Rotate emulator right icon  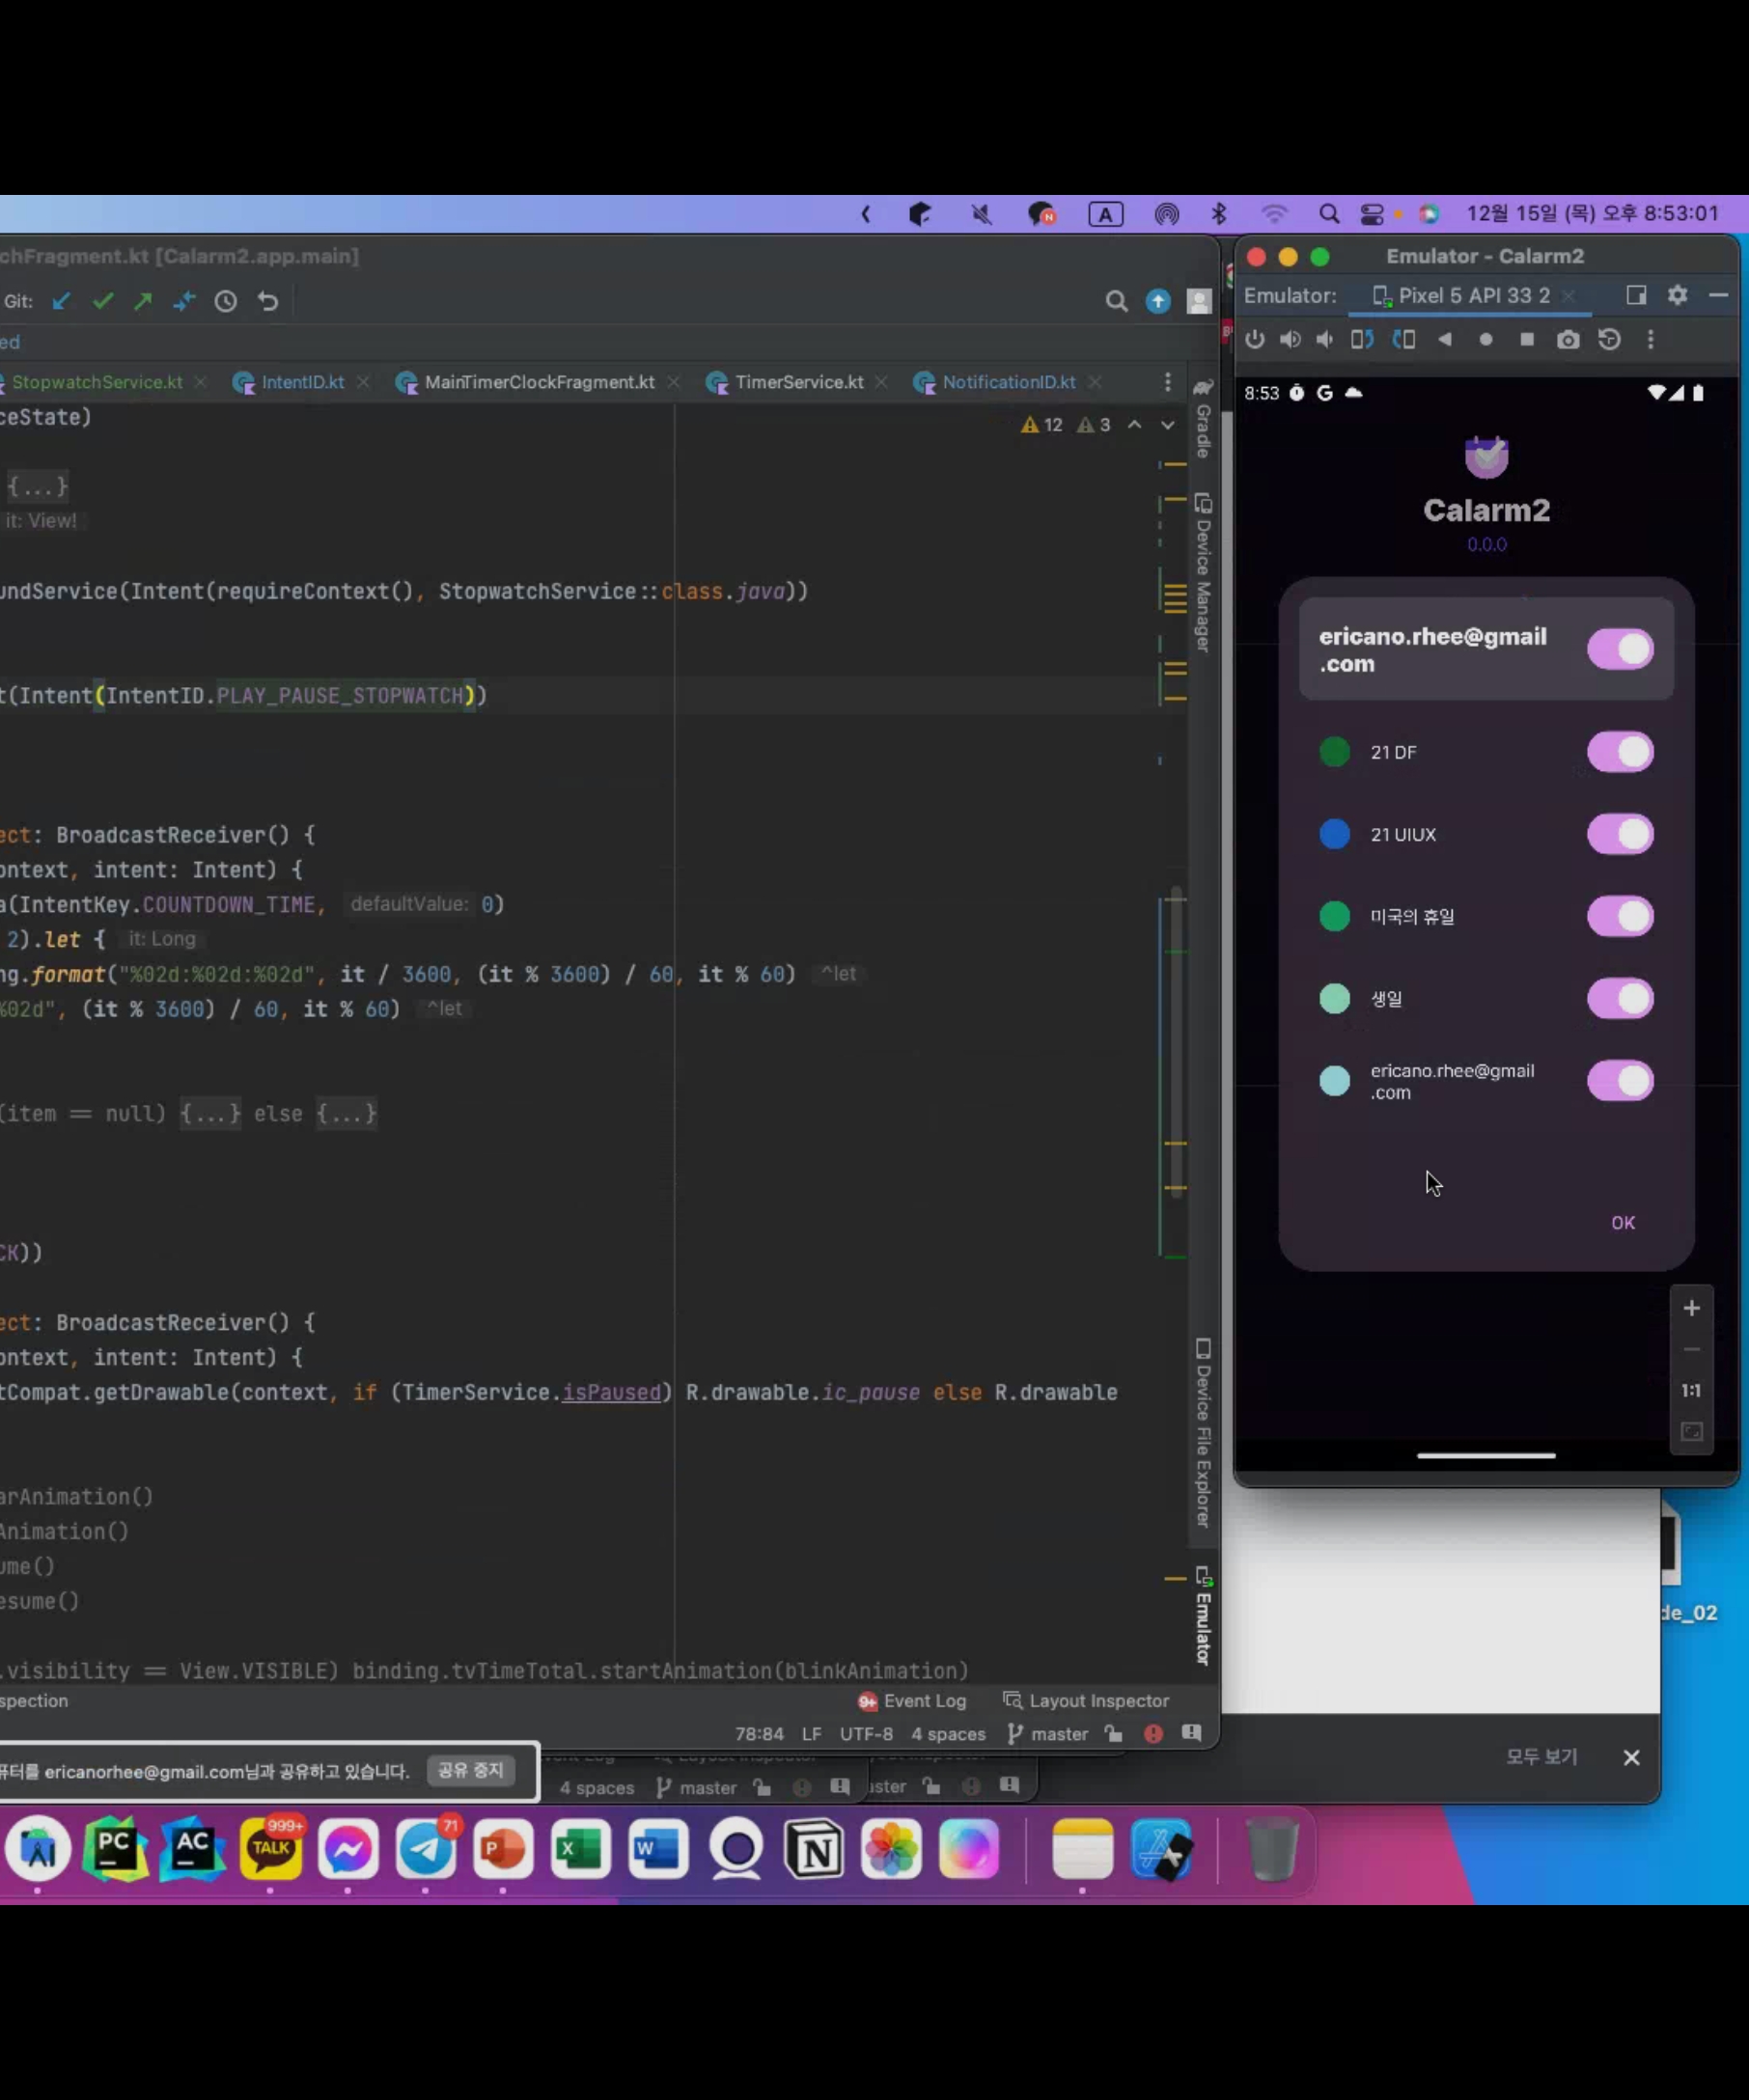pyautogui.click(x=1404, y=340)
